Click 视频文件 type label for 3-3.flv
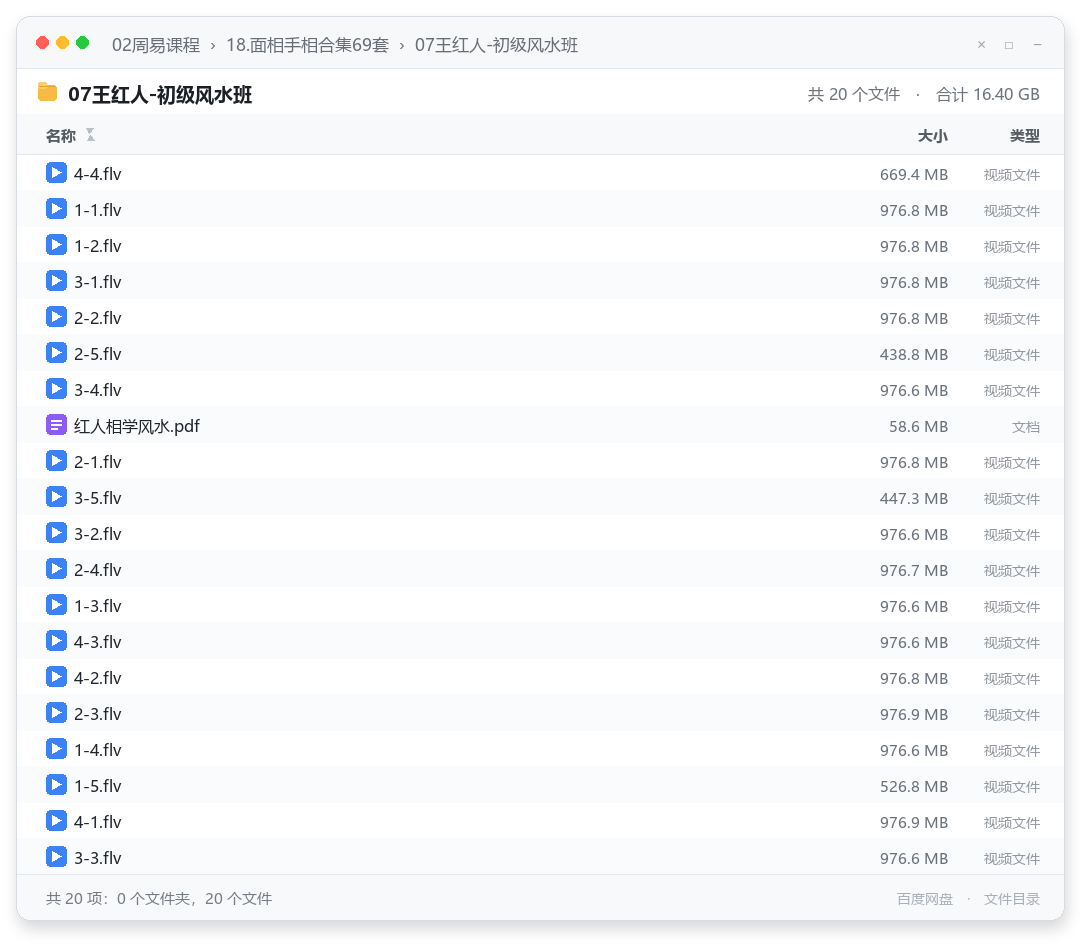 pyautogui.click(x=1012, y=859)
